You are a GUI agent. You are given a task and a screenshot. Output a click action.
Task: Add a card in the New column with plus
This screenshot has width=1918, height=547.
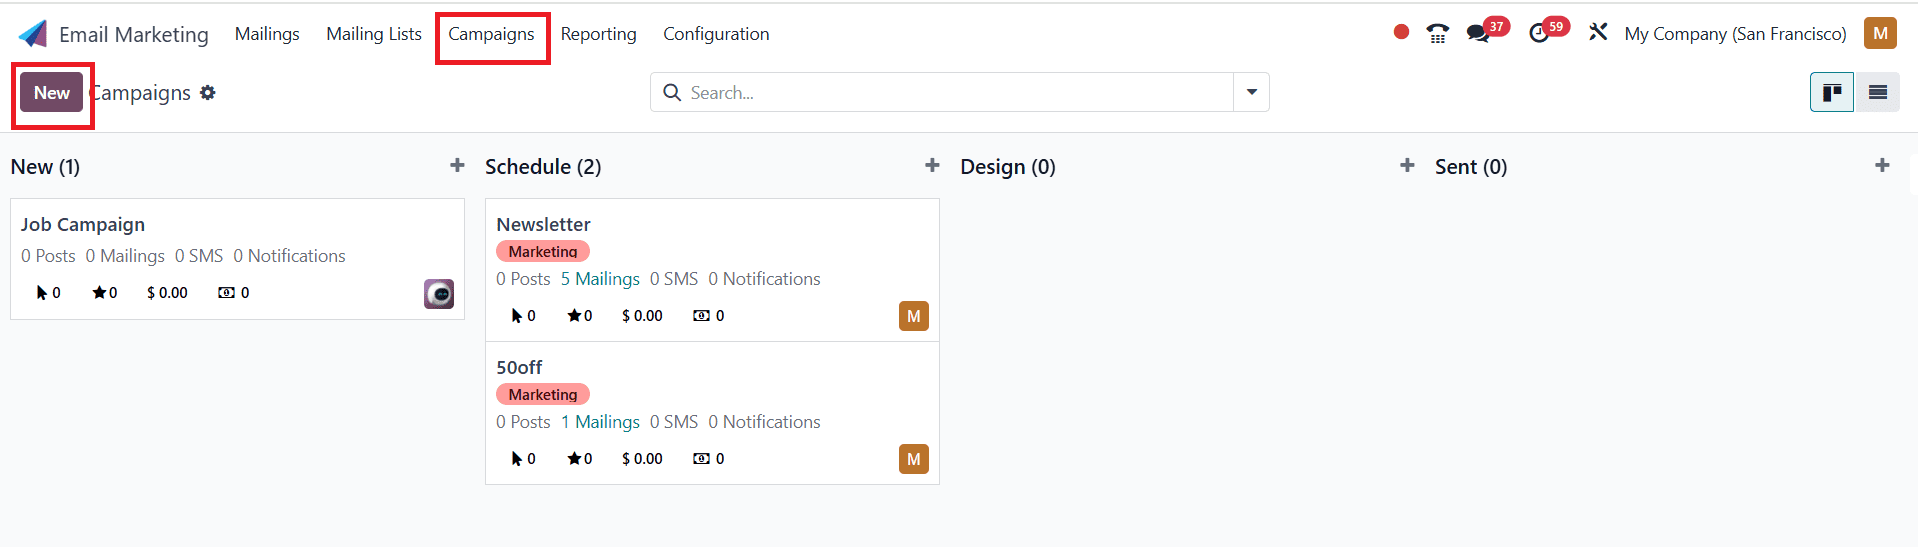pos(457,165)
